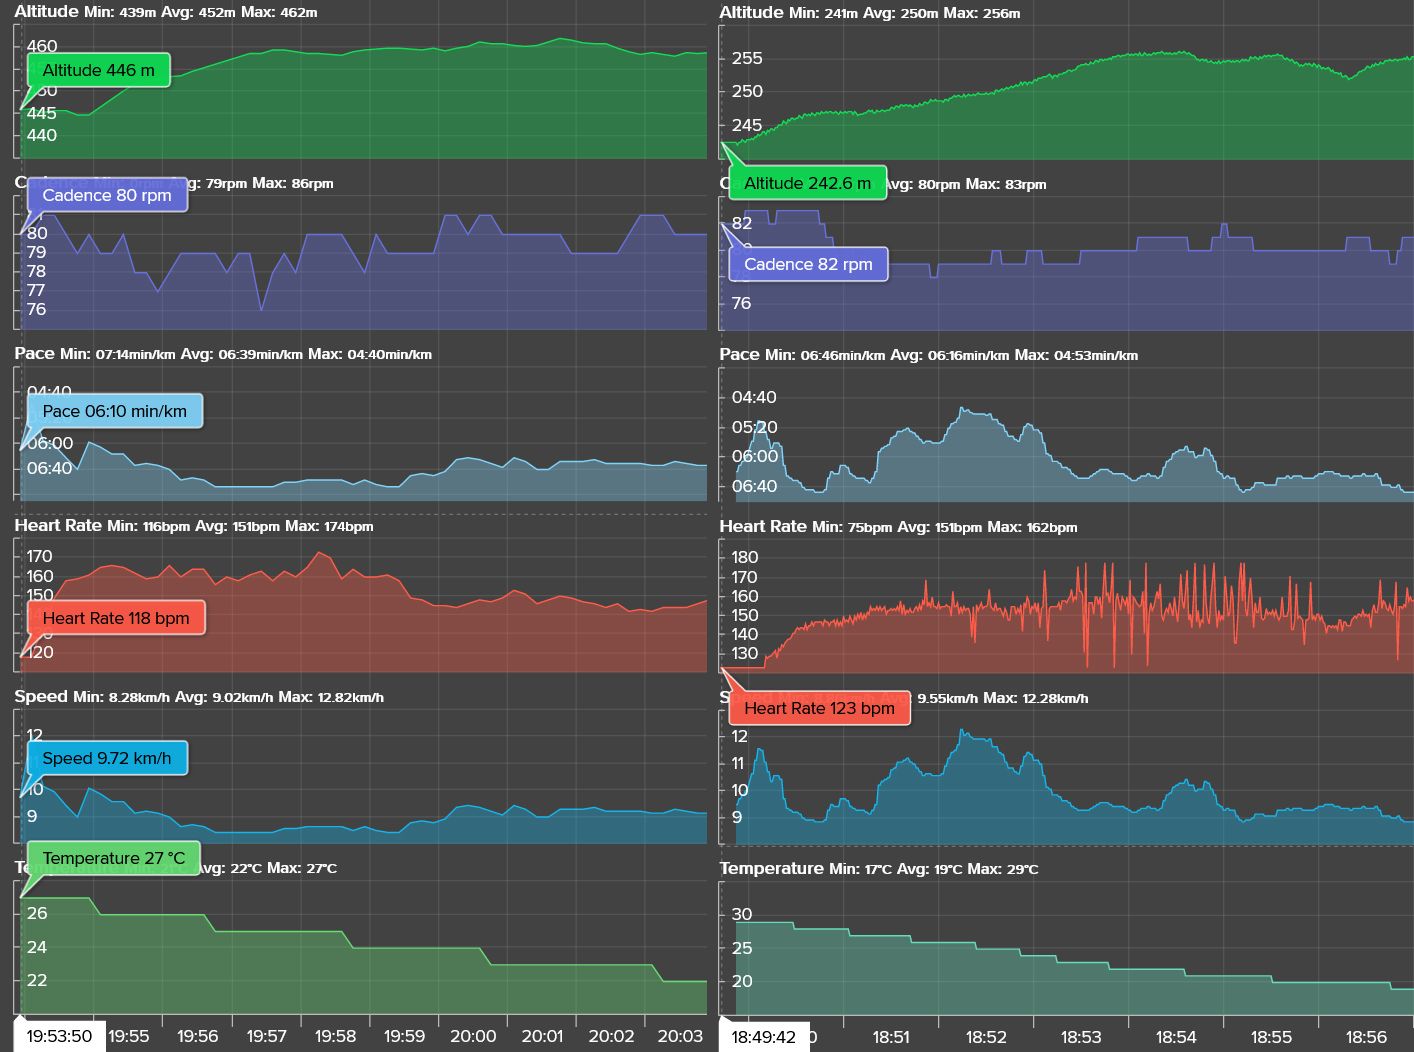Click the 'Heart Rate 123 bpm' tooltip
1414x1052 pixels.
(819, 708)
